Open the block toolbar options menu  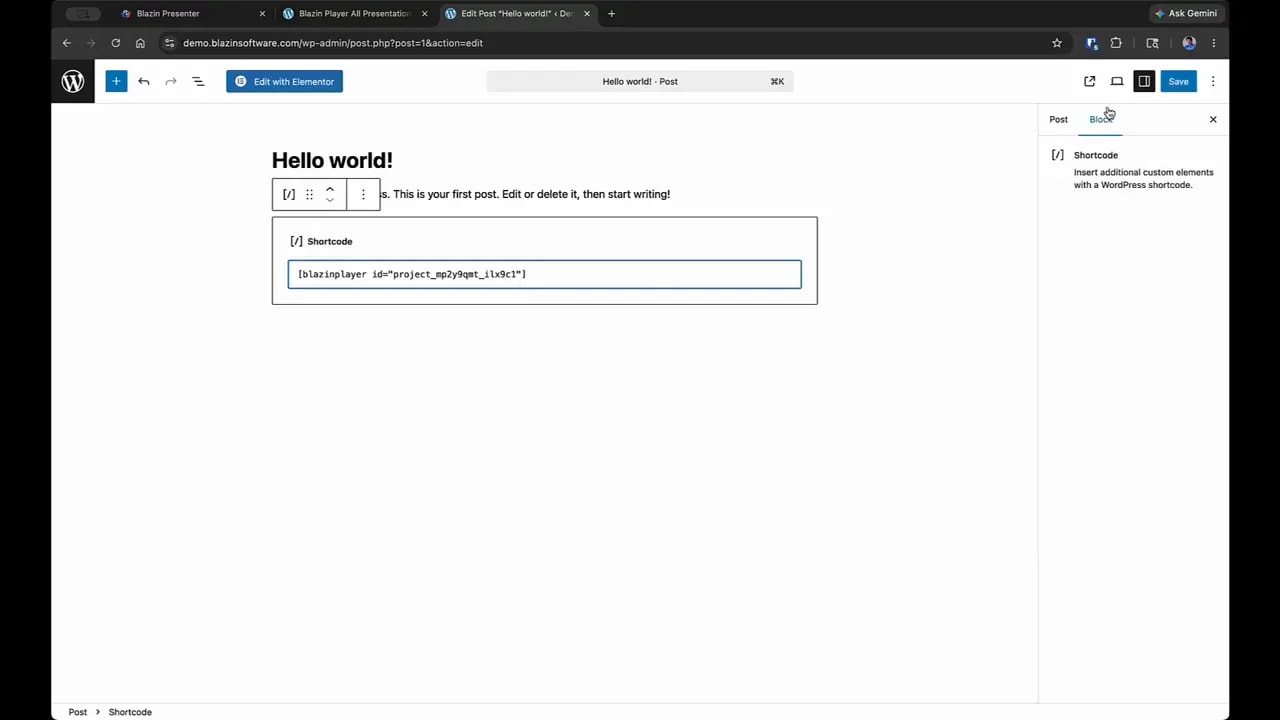[363, 194]
